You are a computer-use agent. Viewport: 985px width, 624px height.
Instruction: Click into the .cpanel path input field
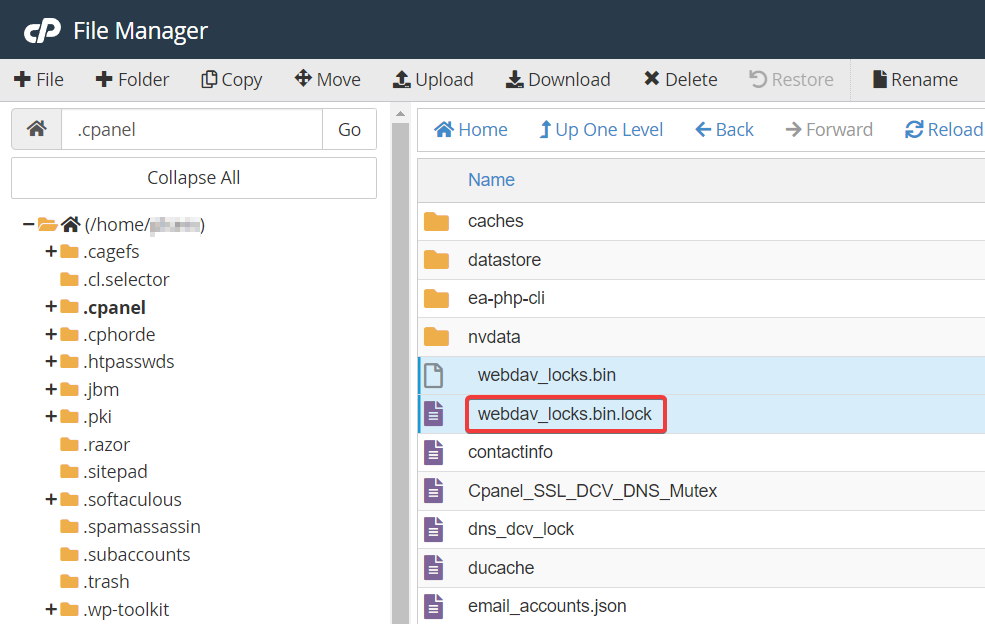[x=192, y=129]
